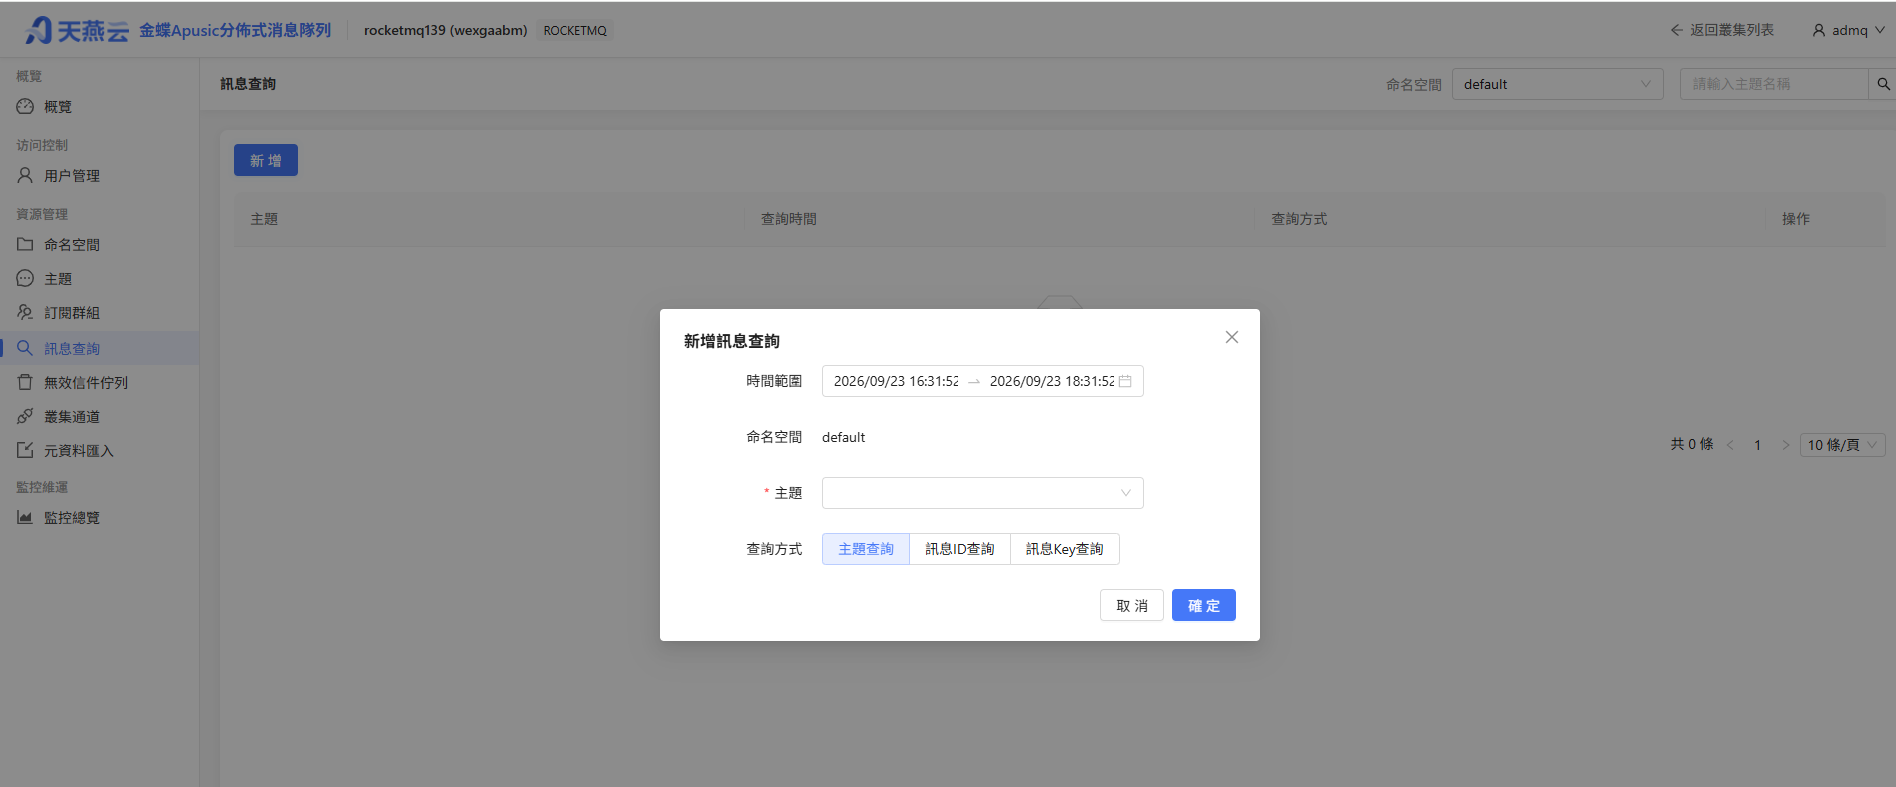The height and width of the screenshot is (787, 1896).
Task: Click the admq user avatar icon
Action: coord(1819,30)
